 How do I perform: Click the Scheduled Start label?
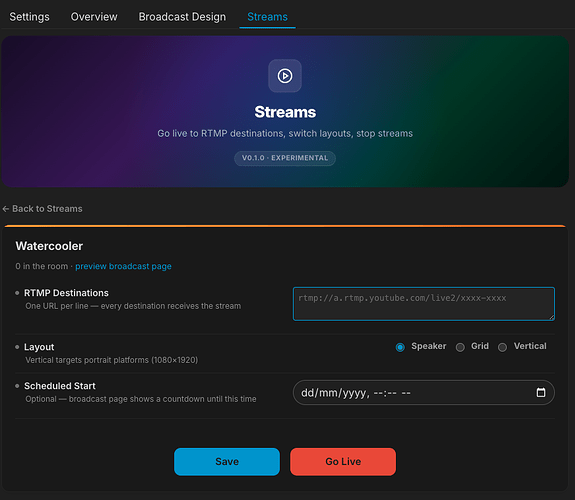(60, 386)
